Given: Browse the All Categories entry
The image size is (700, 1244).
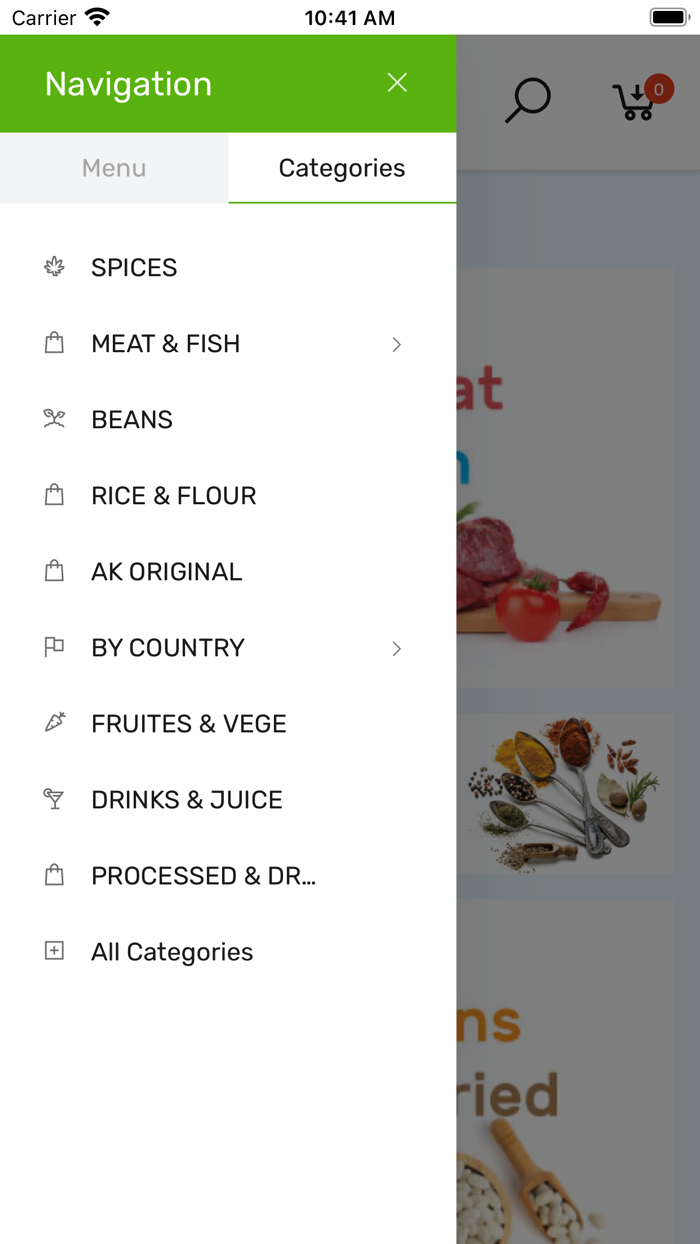Looking at the screenshot, I should 171,951.
